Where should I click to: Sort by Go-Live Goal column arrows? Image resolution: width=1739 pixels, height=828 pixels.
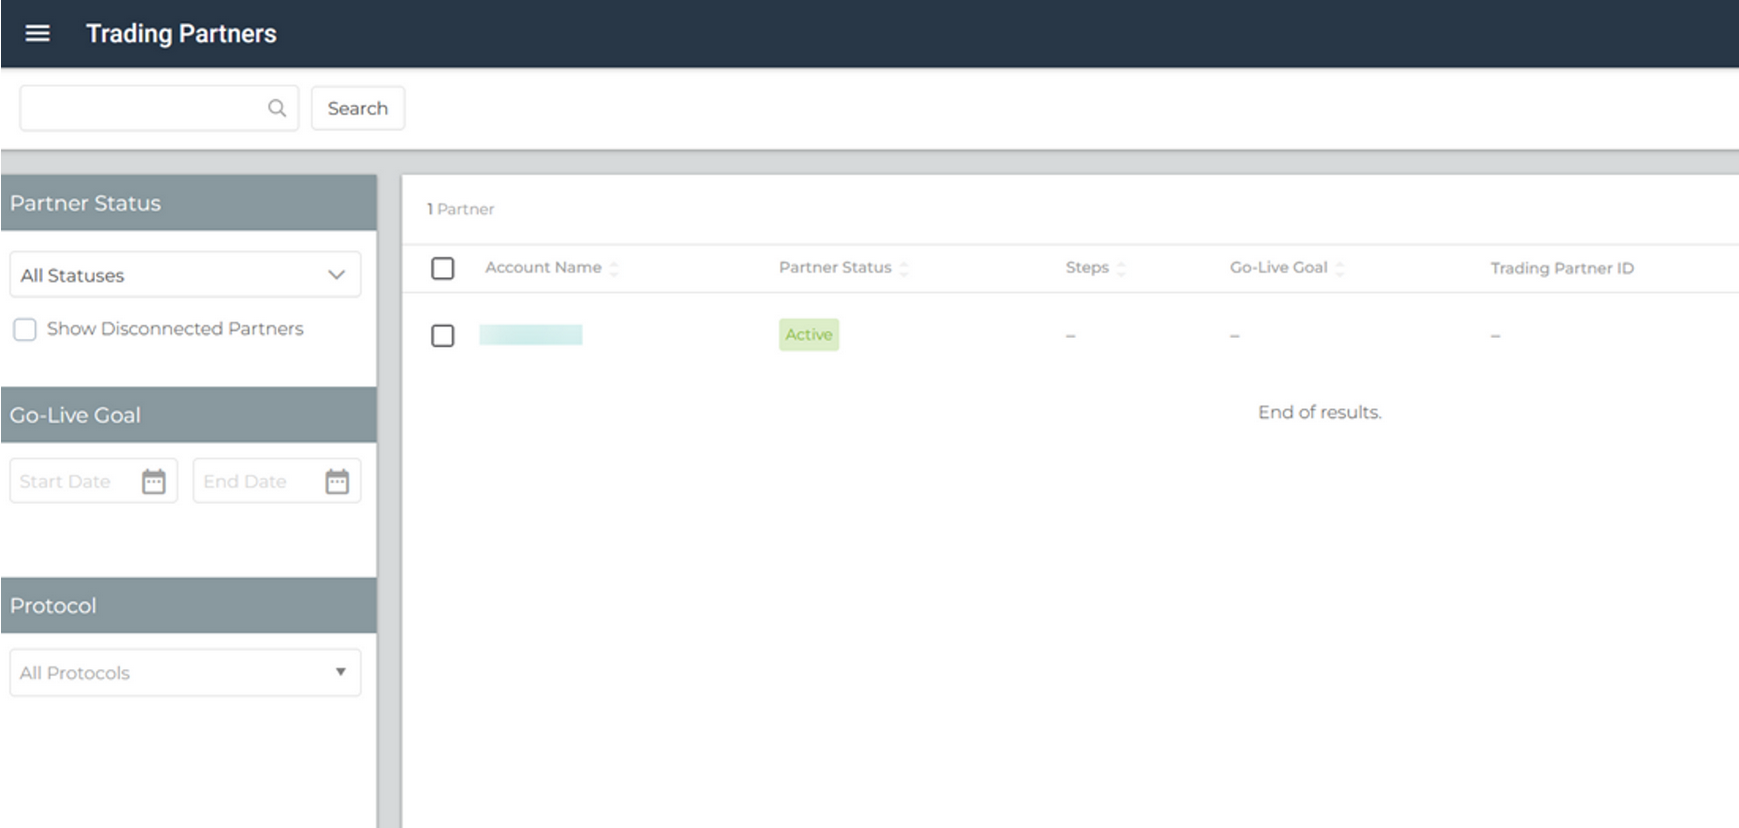[x=1340, y=268]
